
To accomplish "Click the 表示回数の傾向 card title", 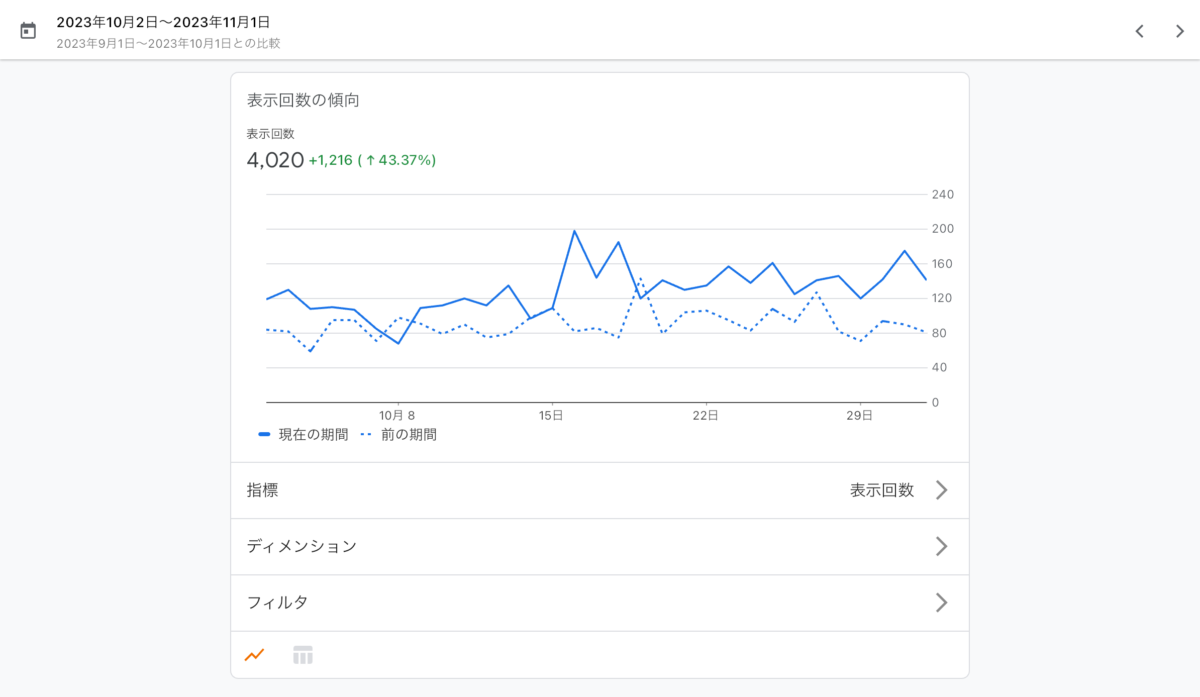I will click(303, 100).
